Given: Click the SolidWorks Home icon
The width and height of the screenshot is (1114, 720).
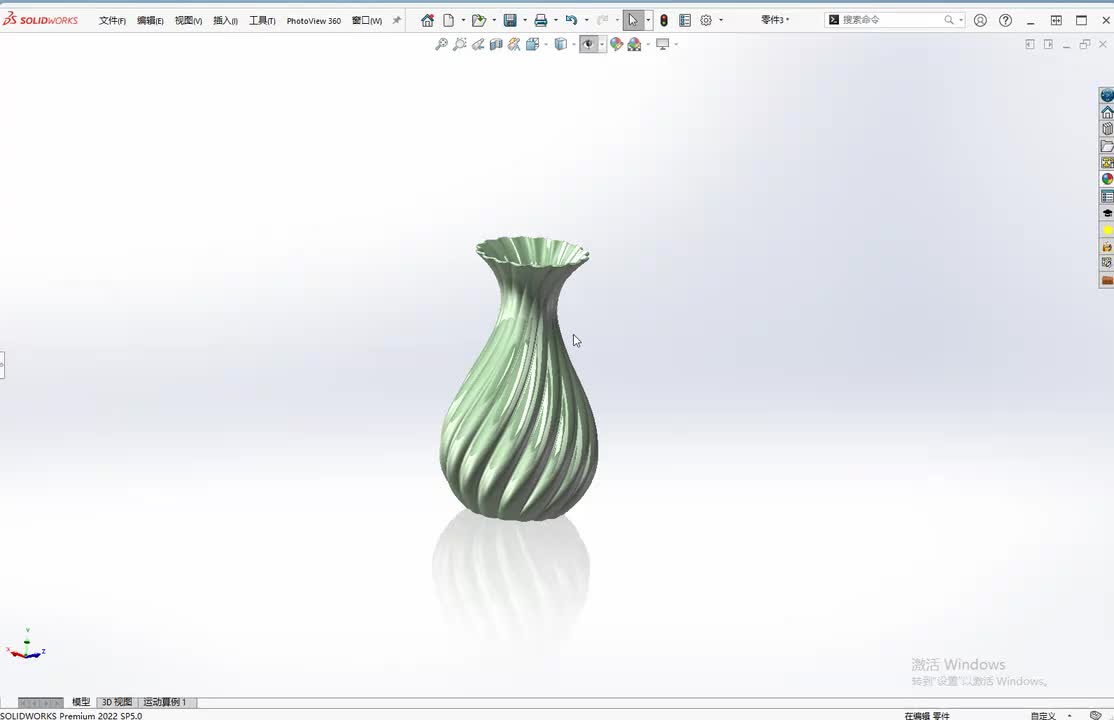Looking at the screenshot, I should point(427,21).
